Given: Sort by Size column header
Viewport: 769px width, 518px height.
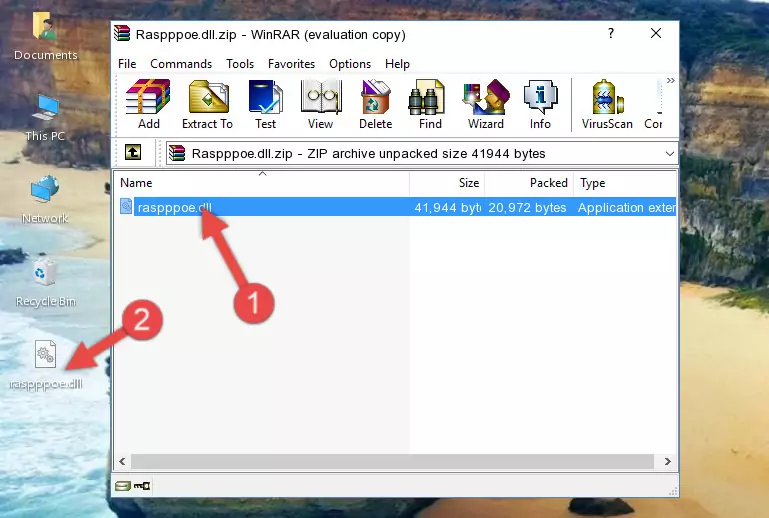Looking at the screenshot, I should coord(447,182).
